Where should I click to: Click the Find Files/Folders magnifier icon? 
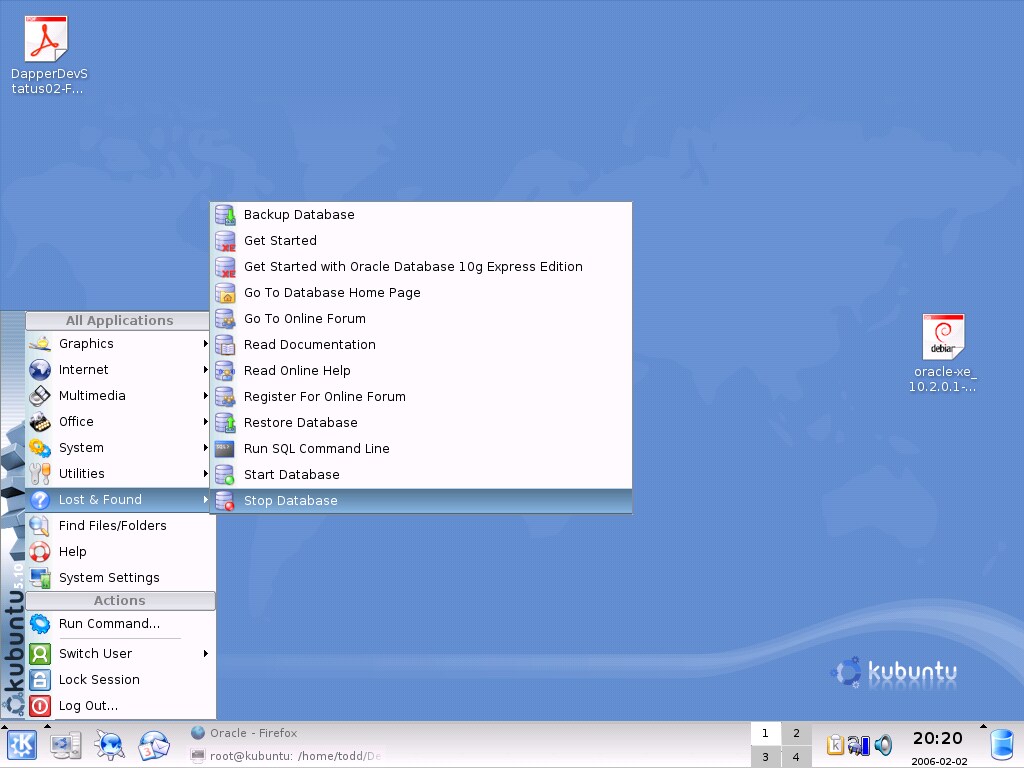pos(40,526)
